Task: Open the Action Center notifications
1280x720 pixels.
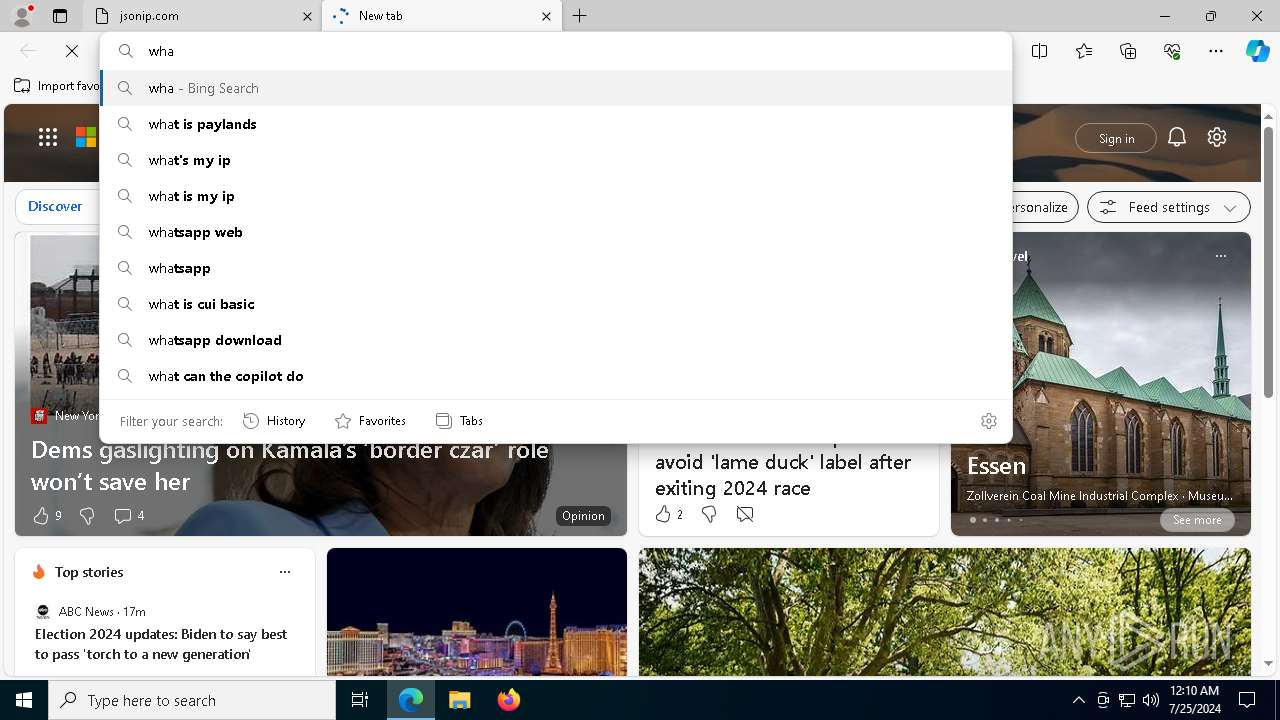Action: pyautogui.click(x=1247, y=700)
